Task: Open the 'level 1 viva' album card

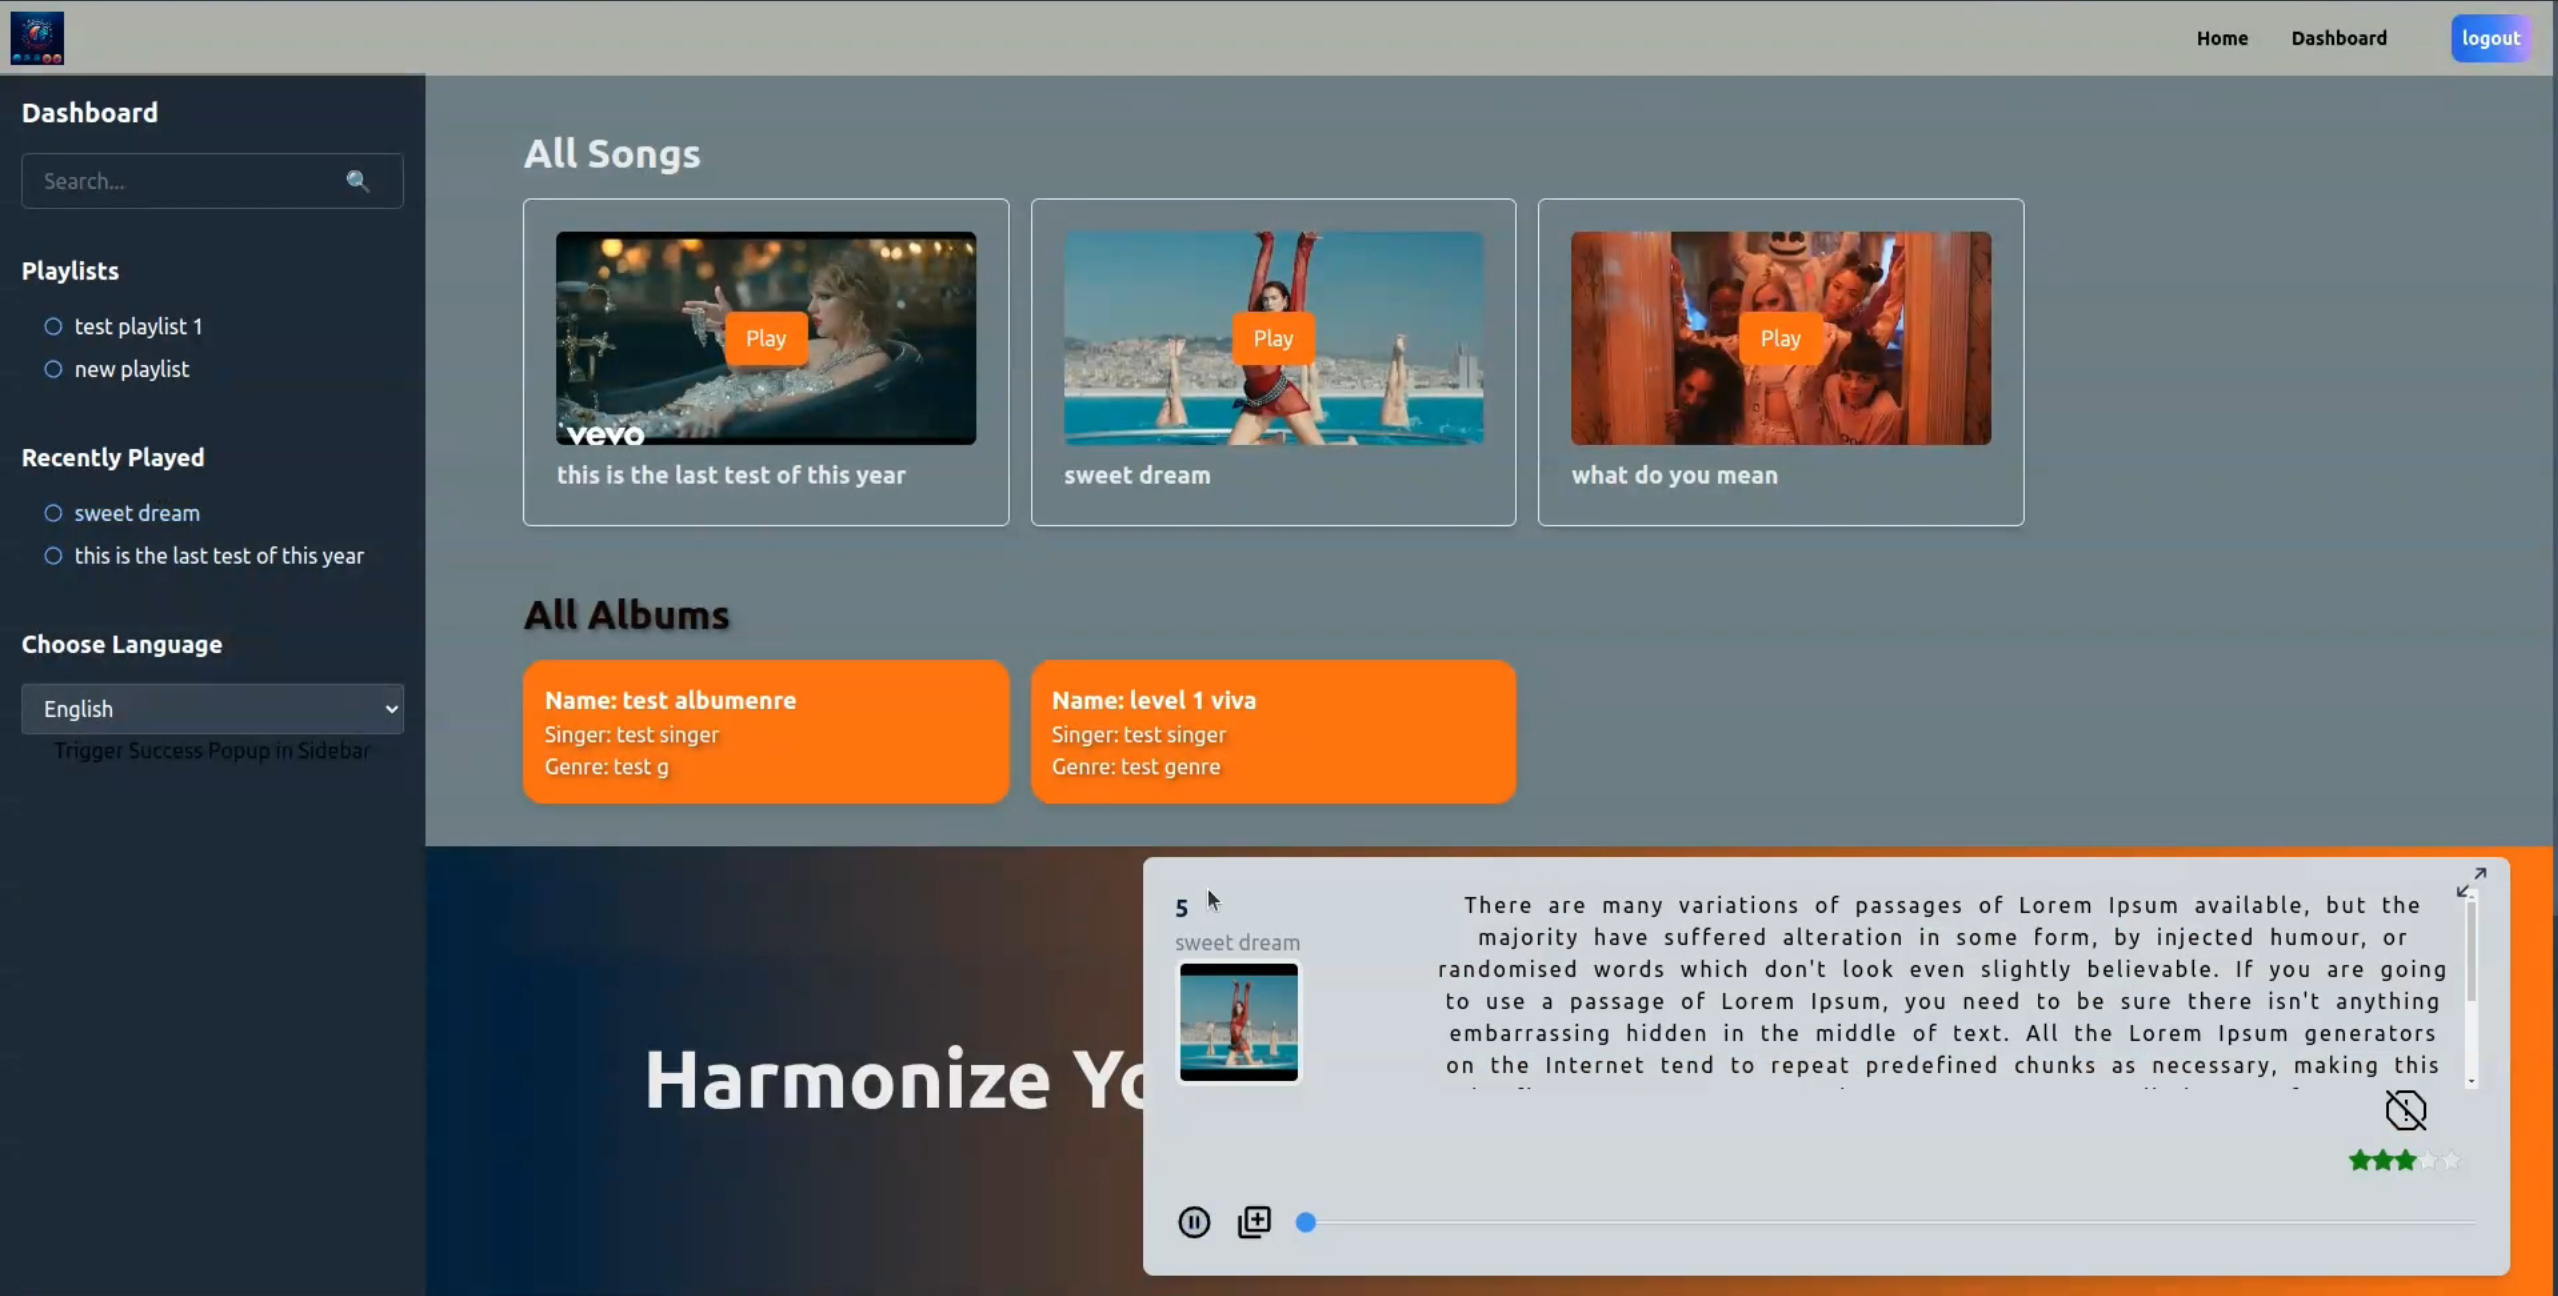Action: coord(1273,731)
